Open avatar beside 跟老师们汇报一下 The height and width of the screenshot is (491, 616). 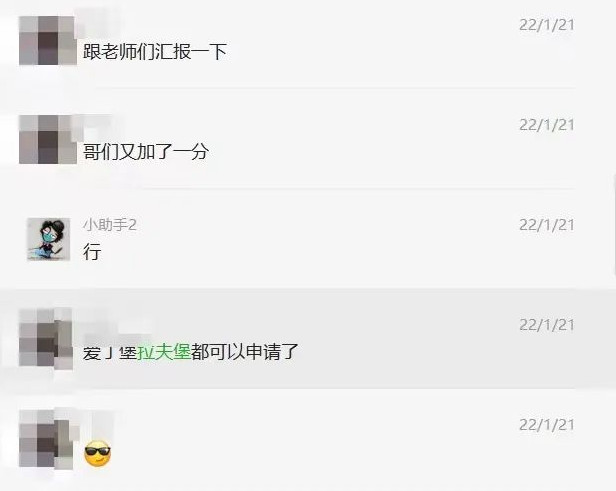(47, 40)
